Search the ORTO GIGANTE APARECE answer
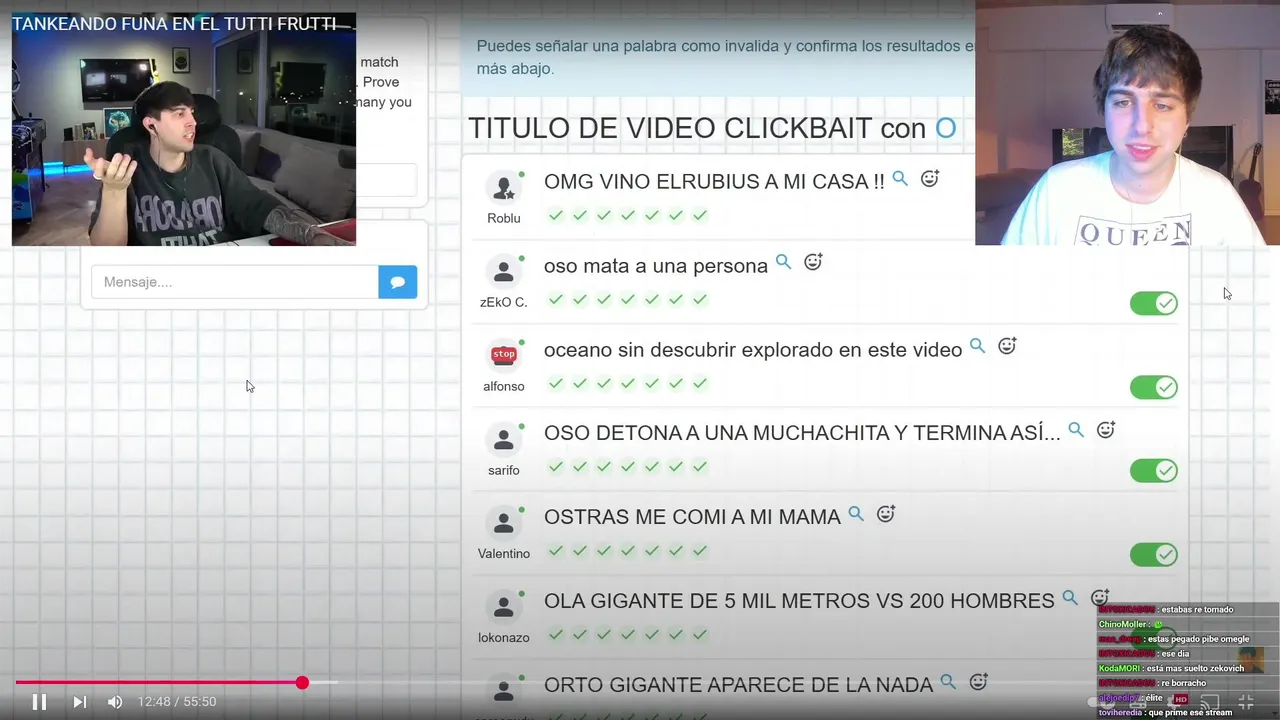Viewport: 1280px width, 720px height. [x=948, y=683]
